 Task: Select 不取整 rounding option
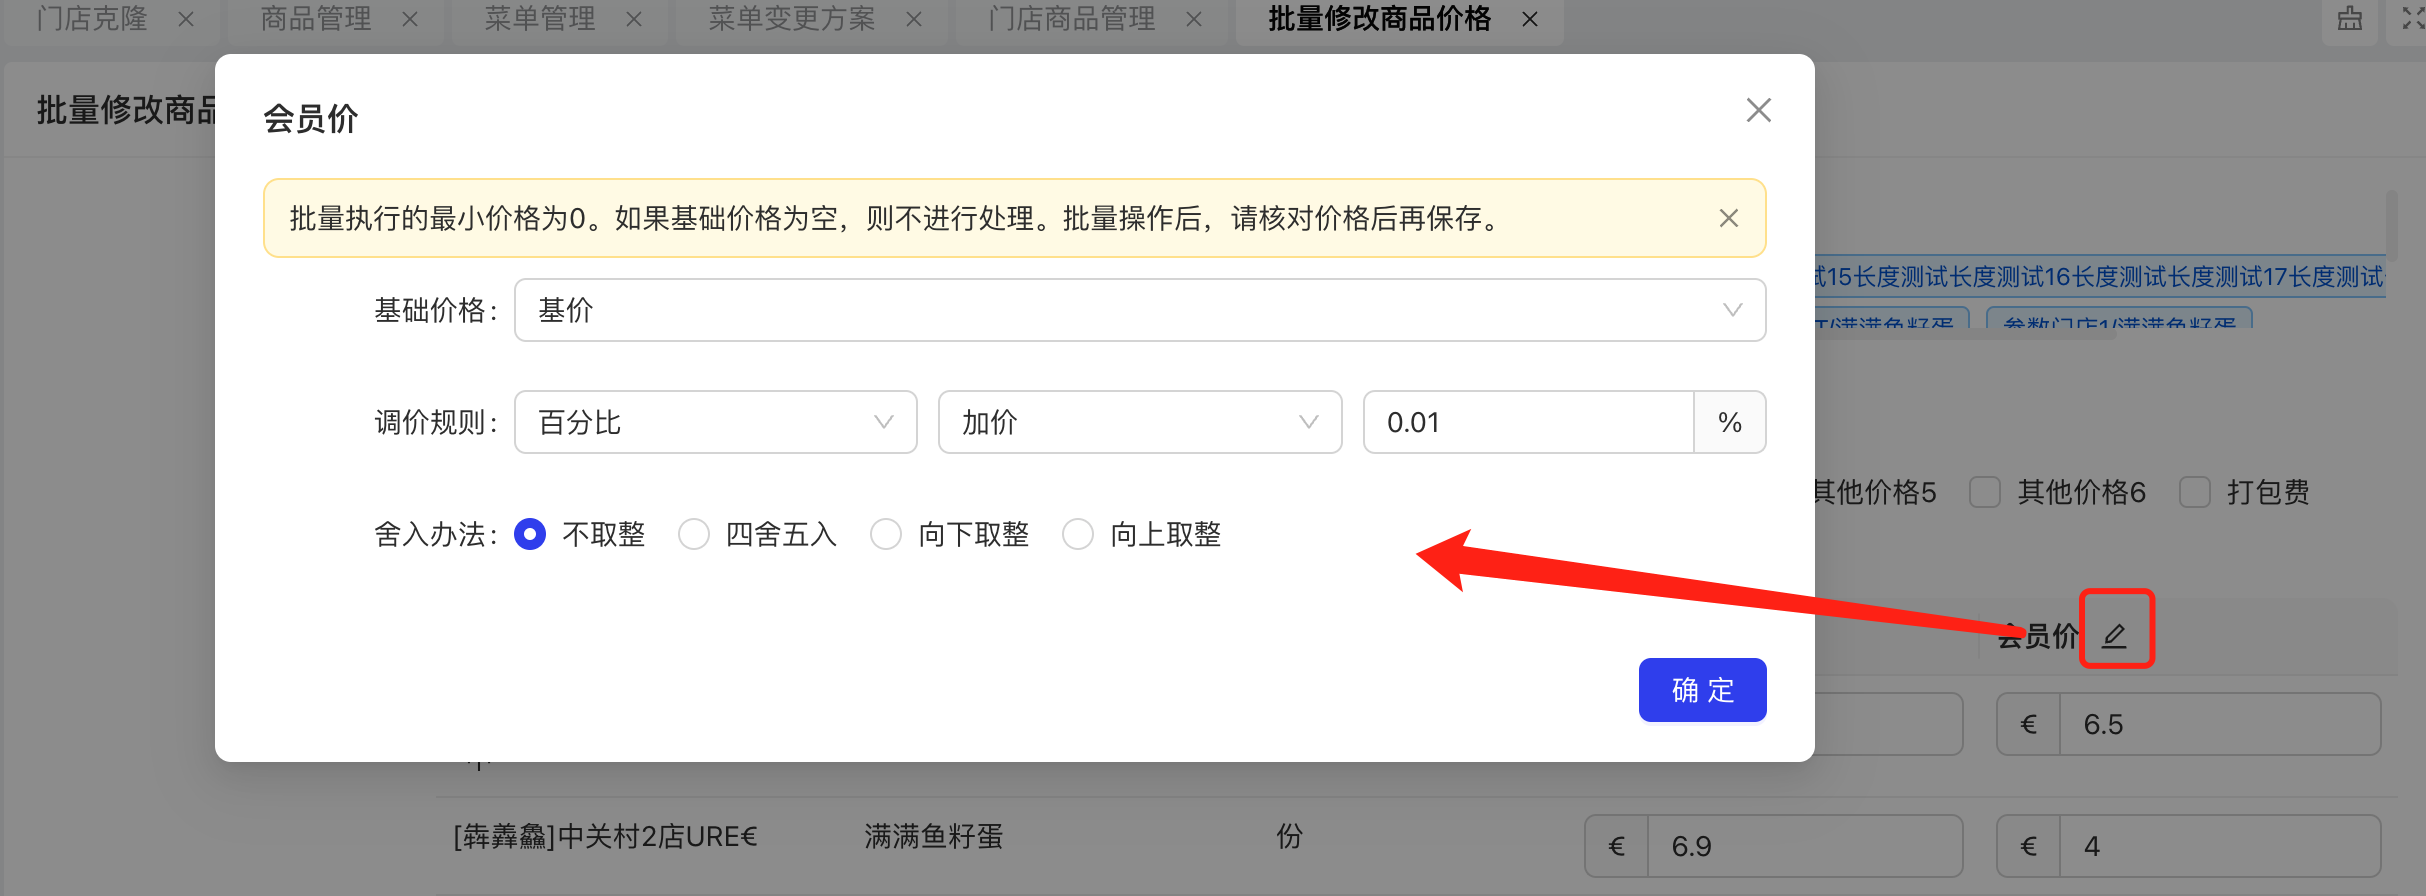[530, 534]
